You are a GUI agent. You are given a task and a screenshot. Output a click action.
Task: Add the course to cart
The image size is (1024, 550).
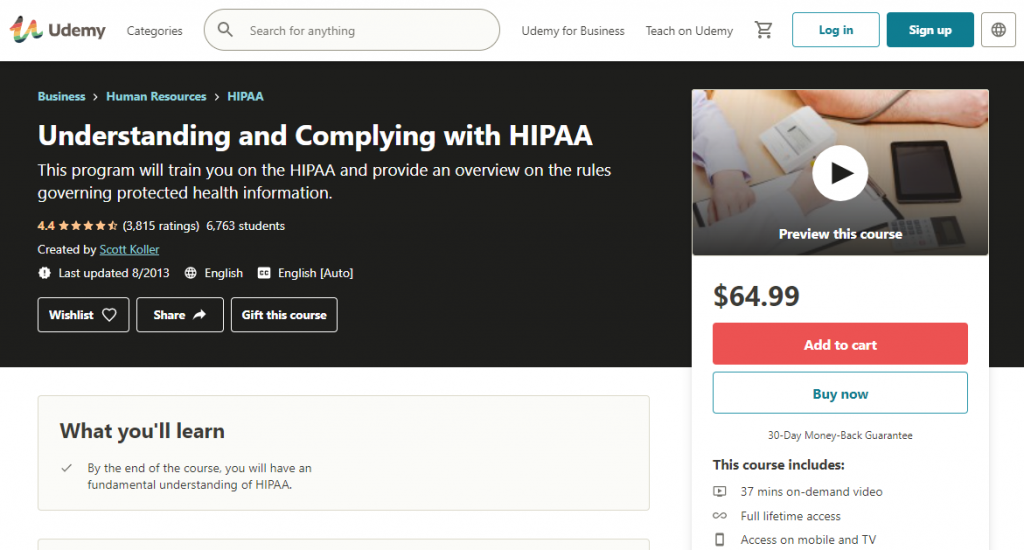click(x=840, y=344)
